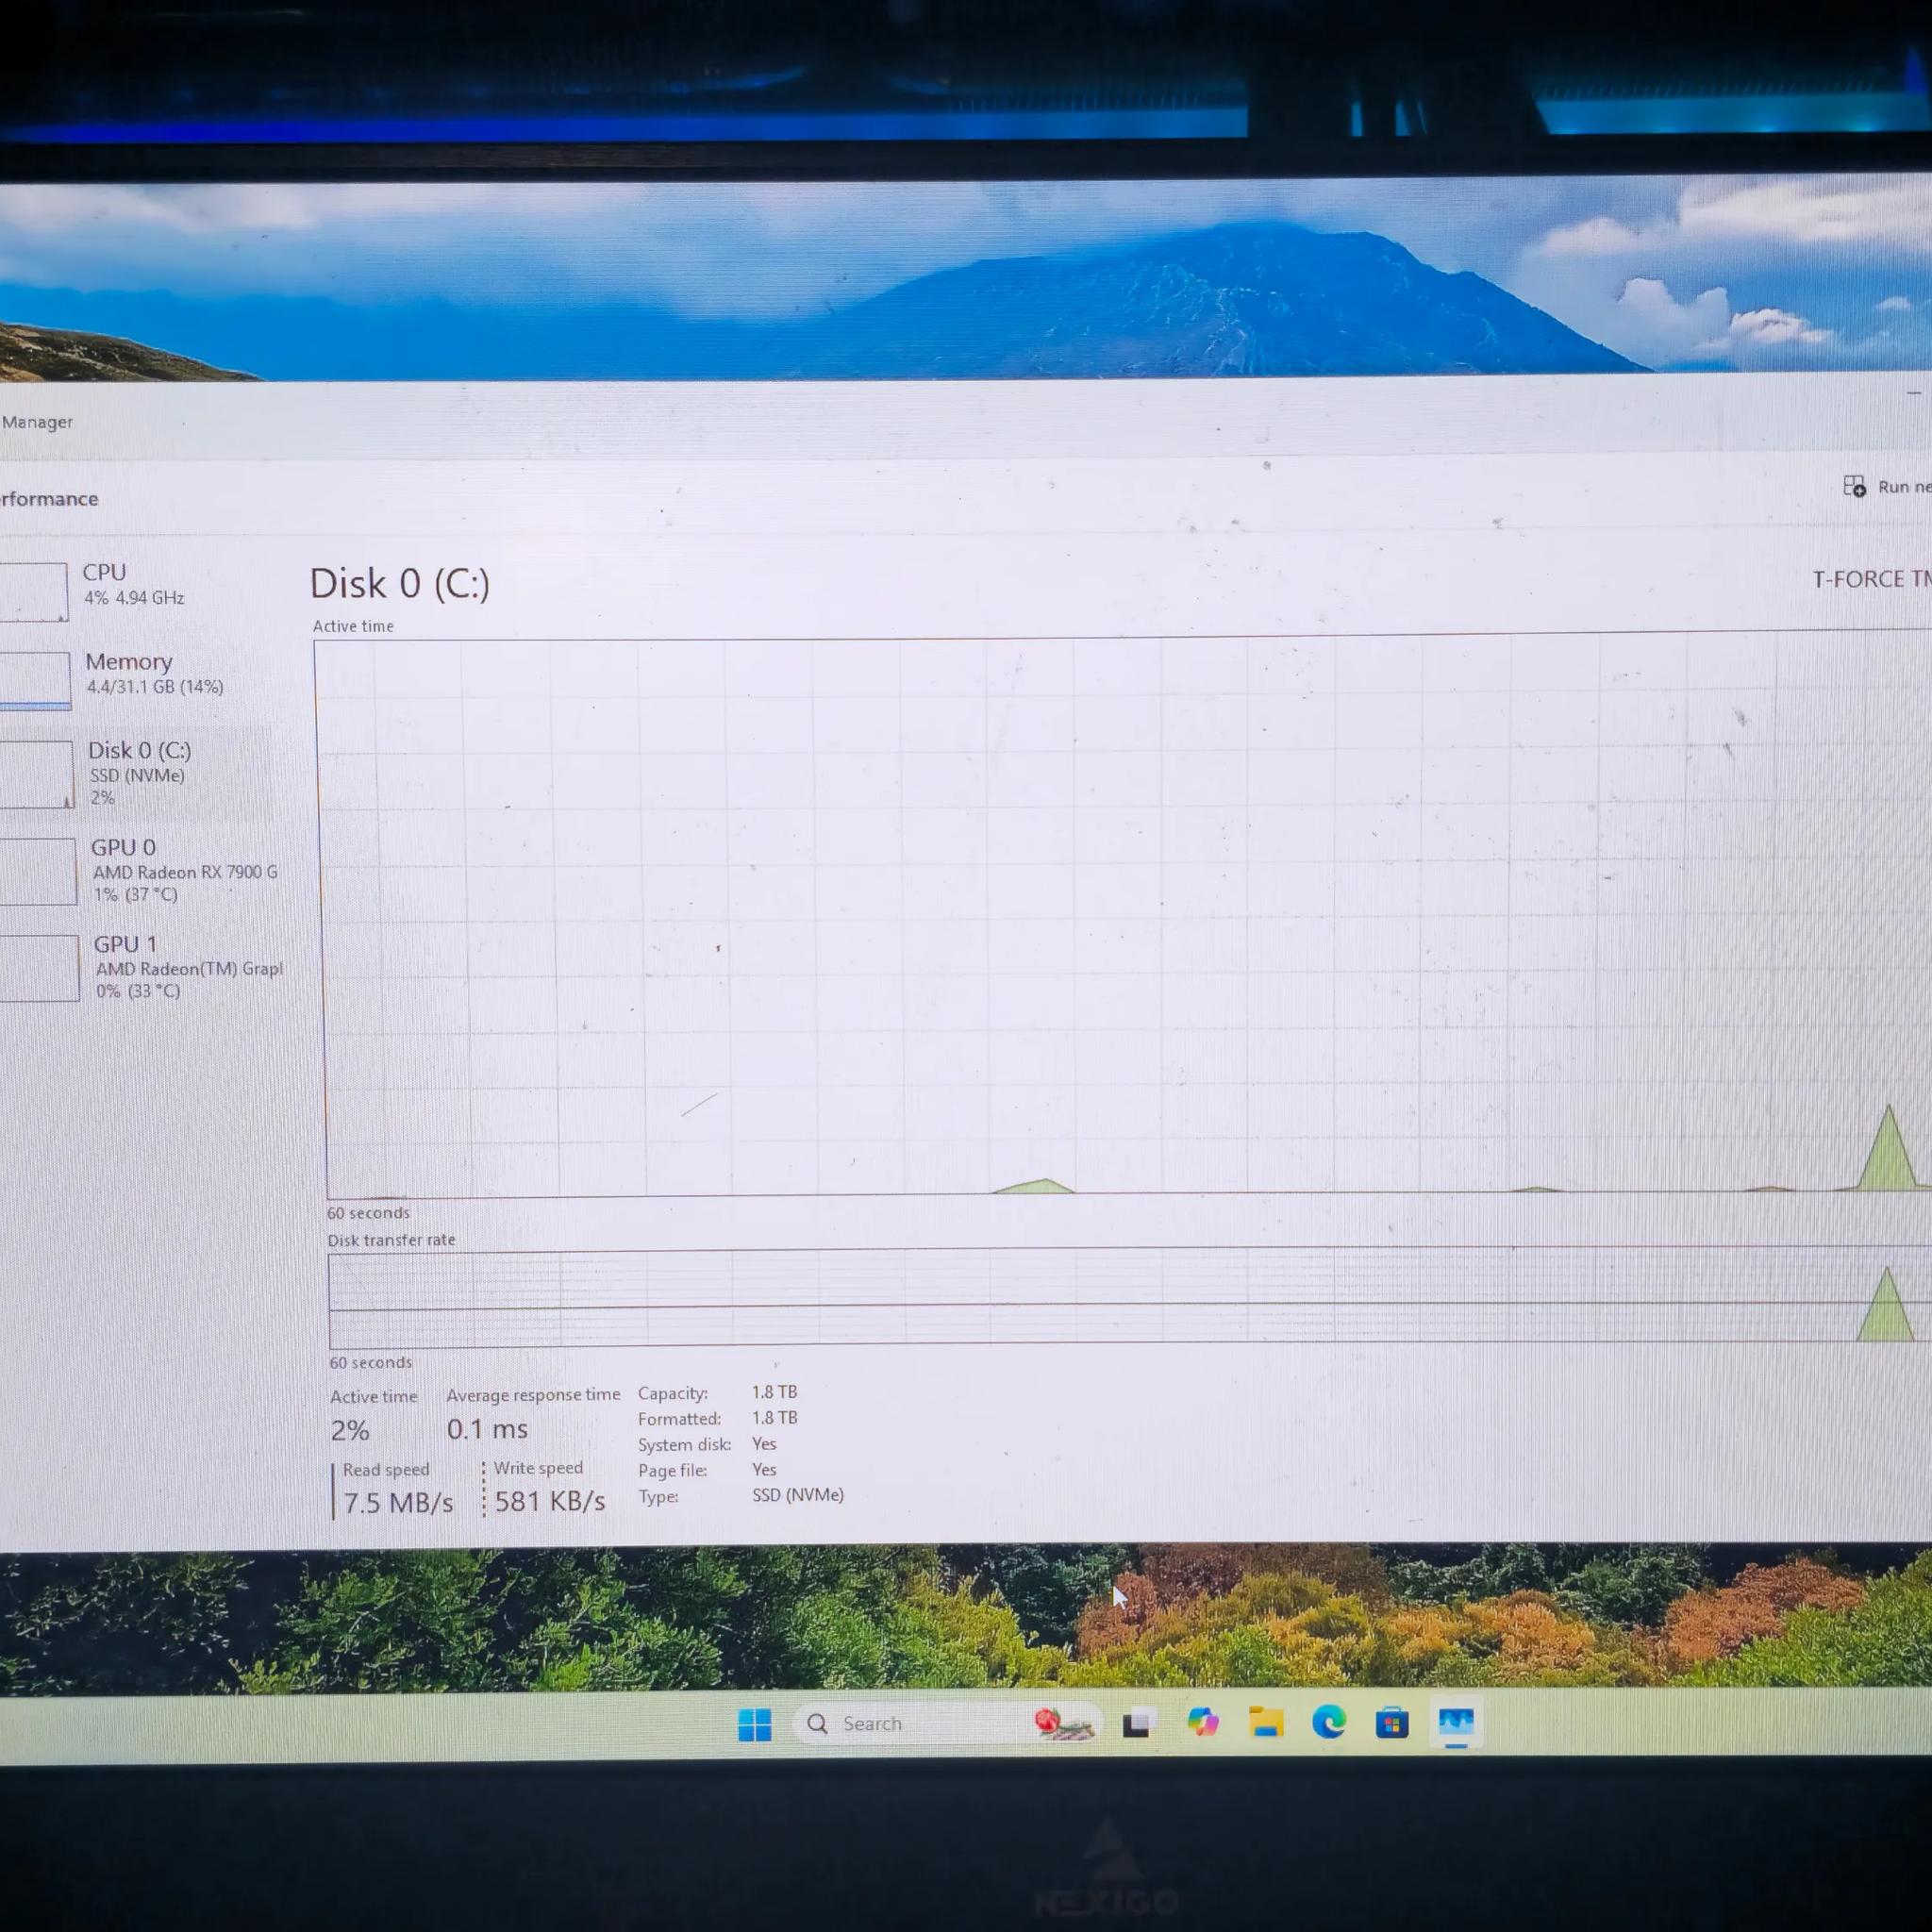Click the GPU 0 mini graph thumbnail
1932x1932 pixels.
coord(38,871)
